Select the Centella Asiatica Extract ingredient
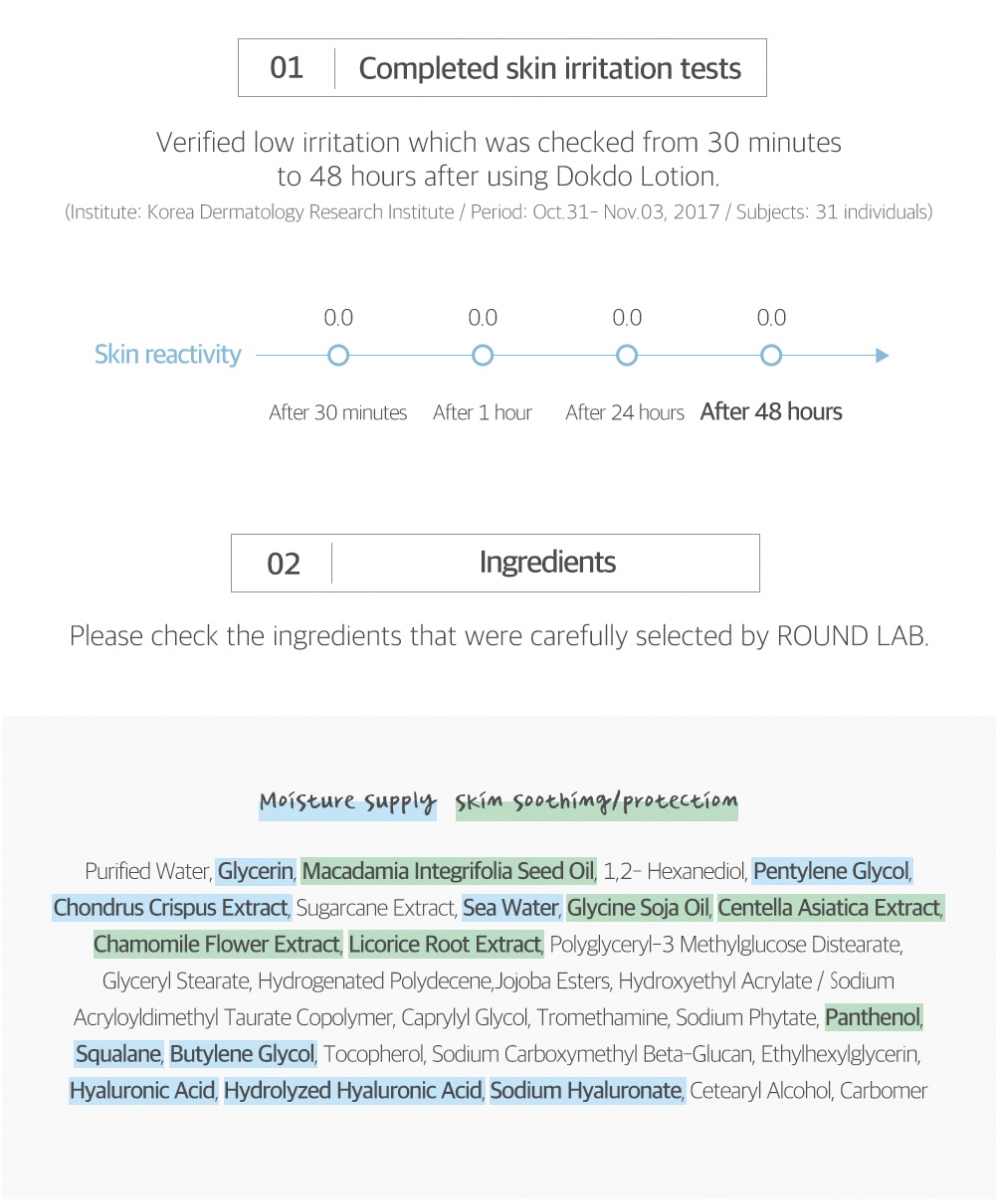The width and height of the screenshot is (996, 1200). click(829, 908)
